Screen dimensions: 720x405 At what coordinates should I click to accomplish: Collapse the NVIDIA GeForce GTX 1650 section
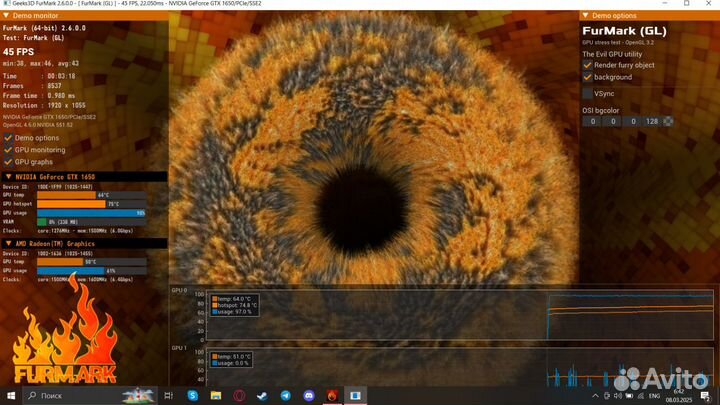6,176
